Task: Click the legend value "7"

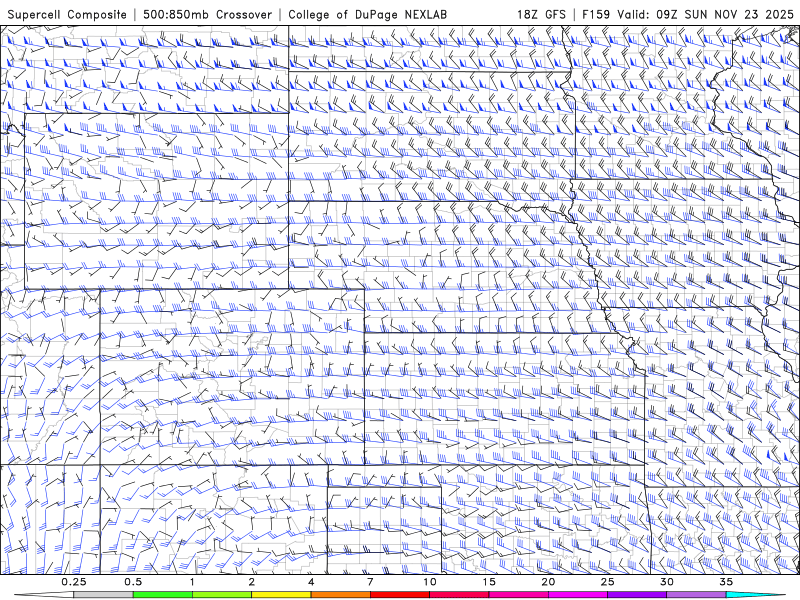Action: pos(370,582)
